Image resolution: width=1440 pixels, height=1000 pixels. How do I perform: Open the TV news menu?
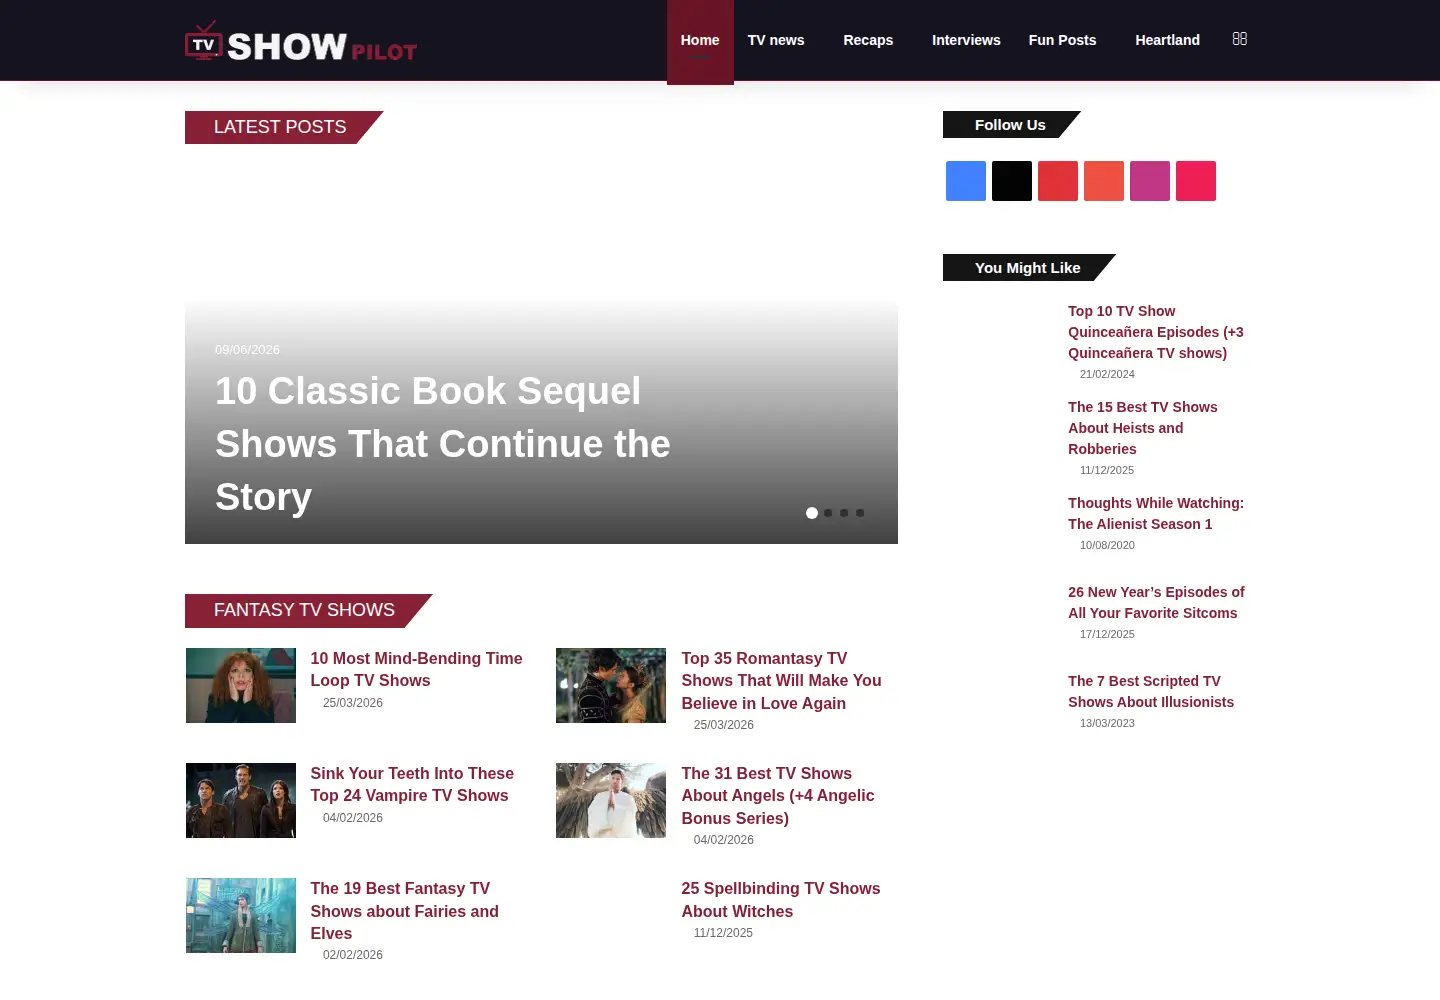tap(776, 40)
